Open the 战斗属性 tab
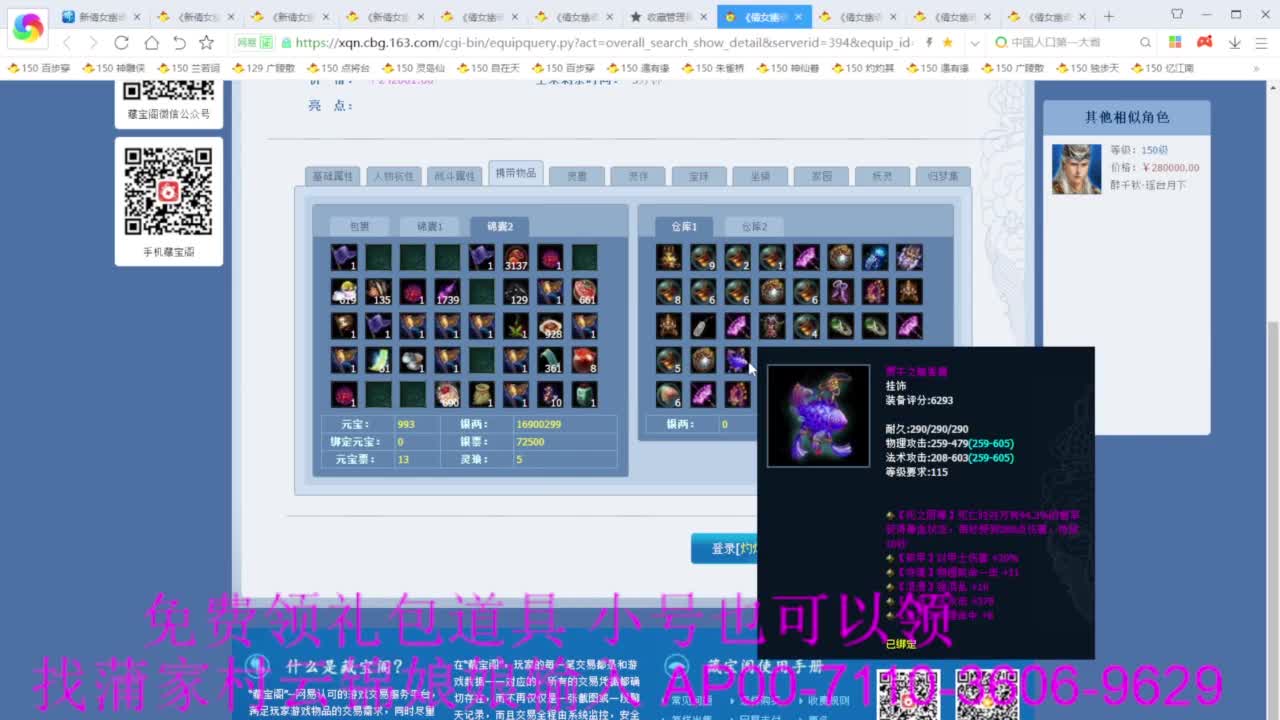 [x=454, y=176]
